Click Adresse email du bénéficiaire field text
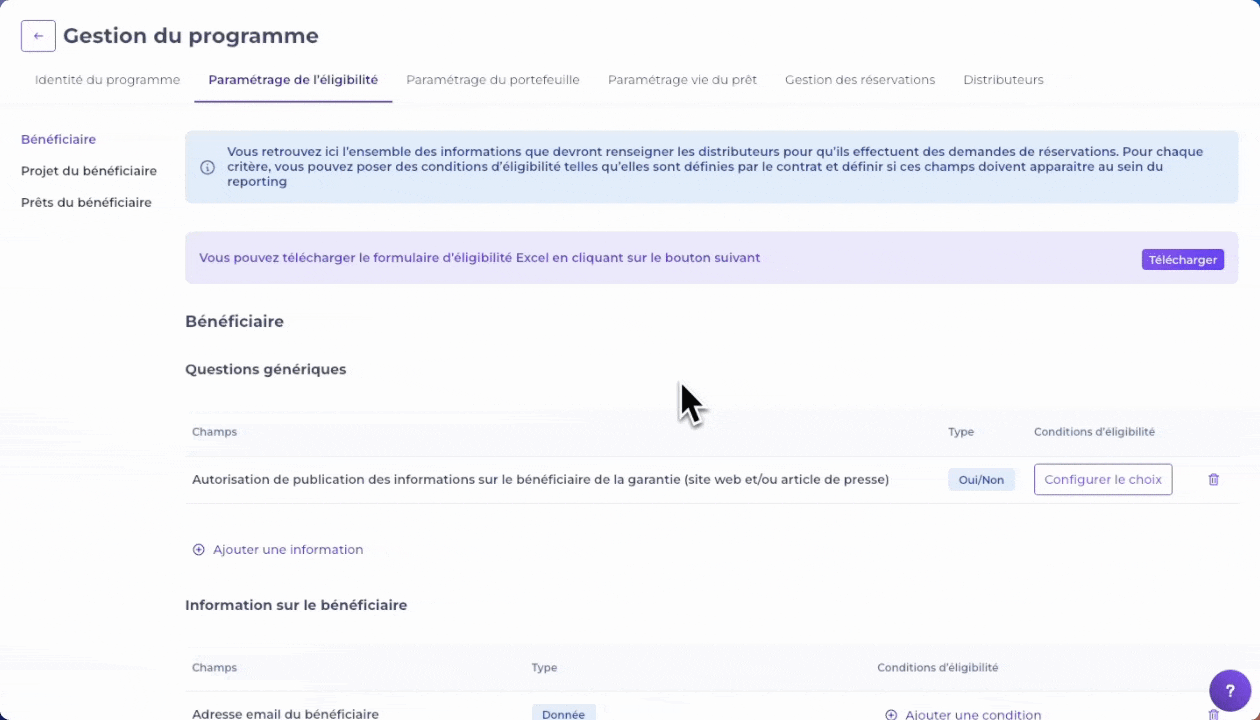The width and height of the screenshot is (1260, 720). click(x=285, y=714)
